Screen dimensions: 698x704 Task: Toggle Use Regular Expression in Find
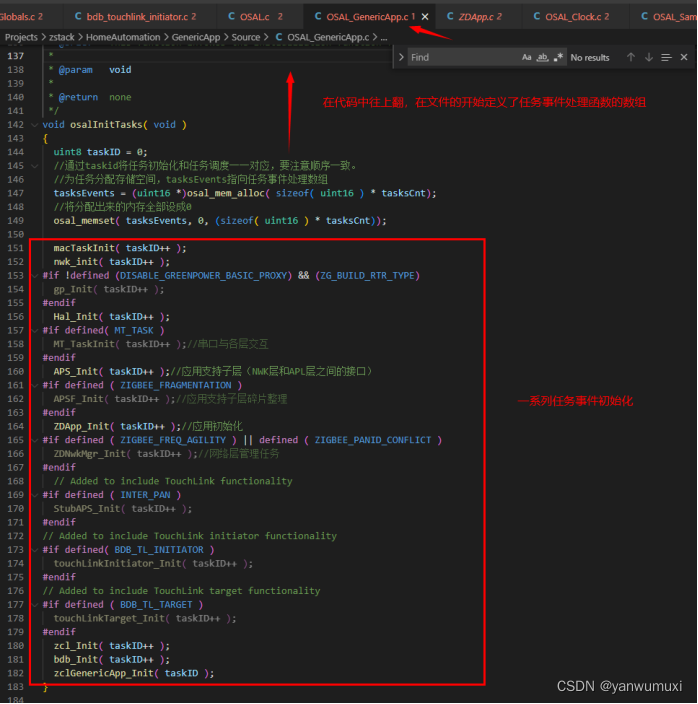[558, 57]
